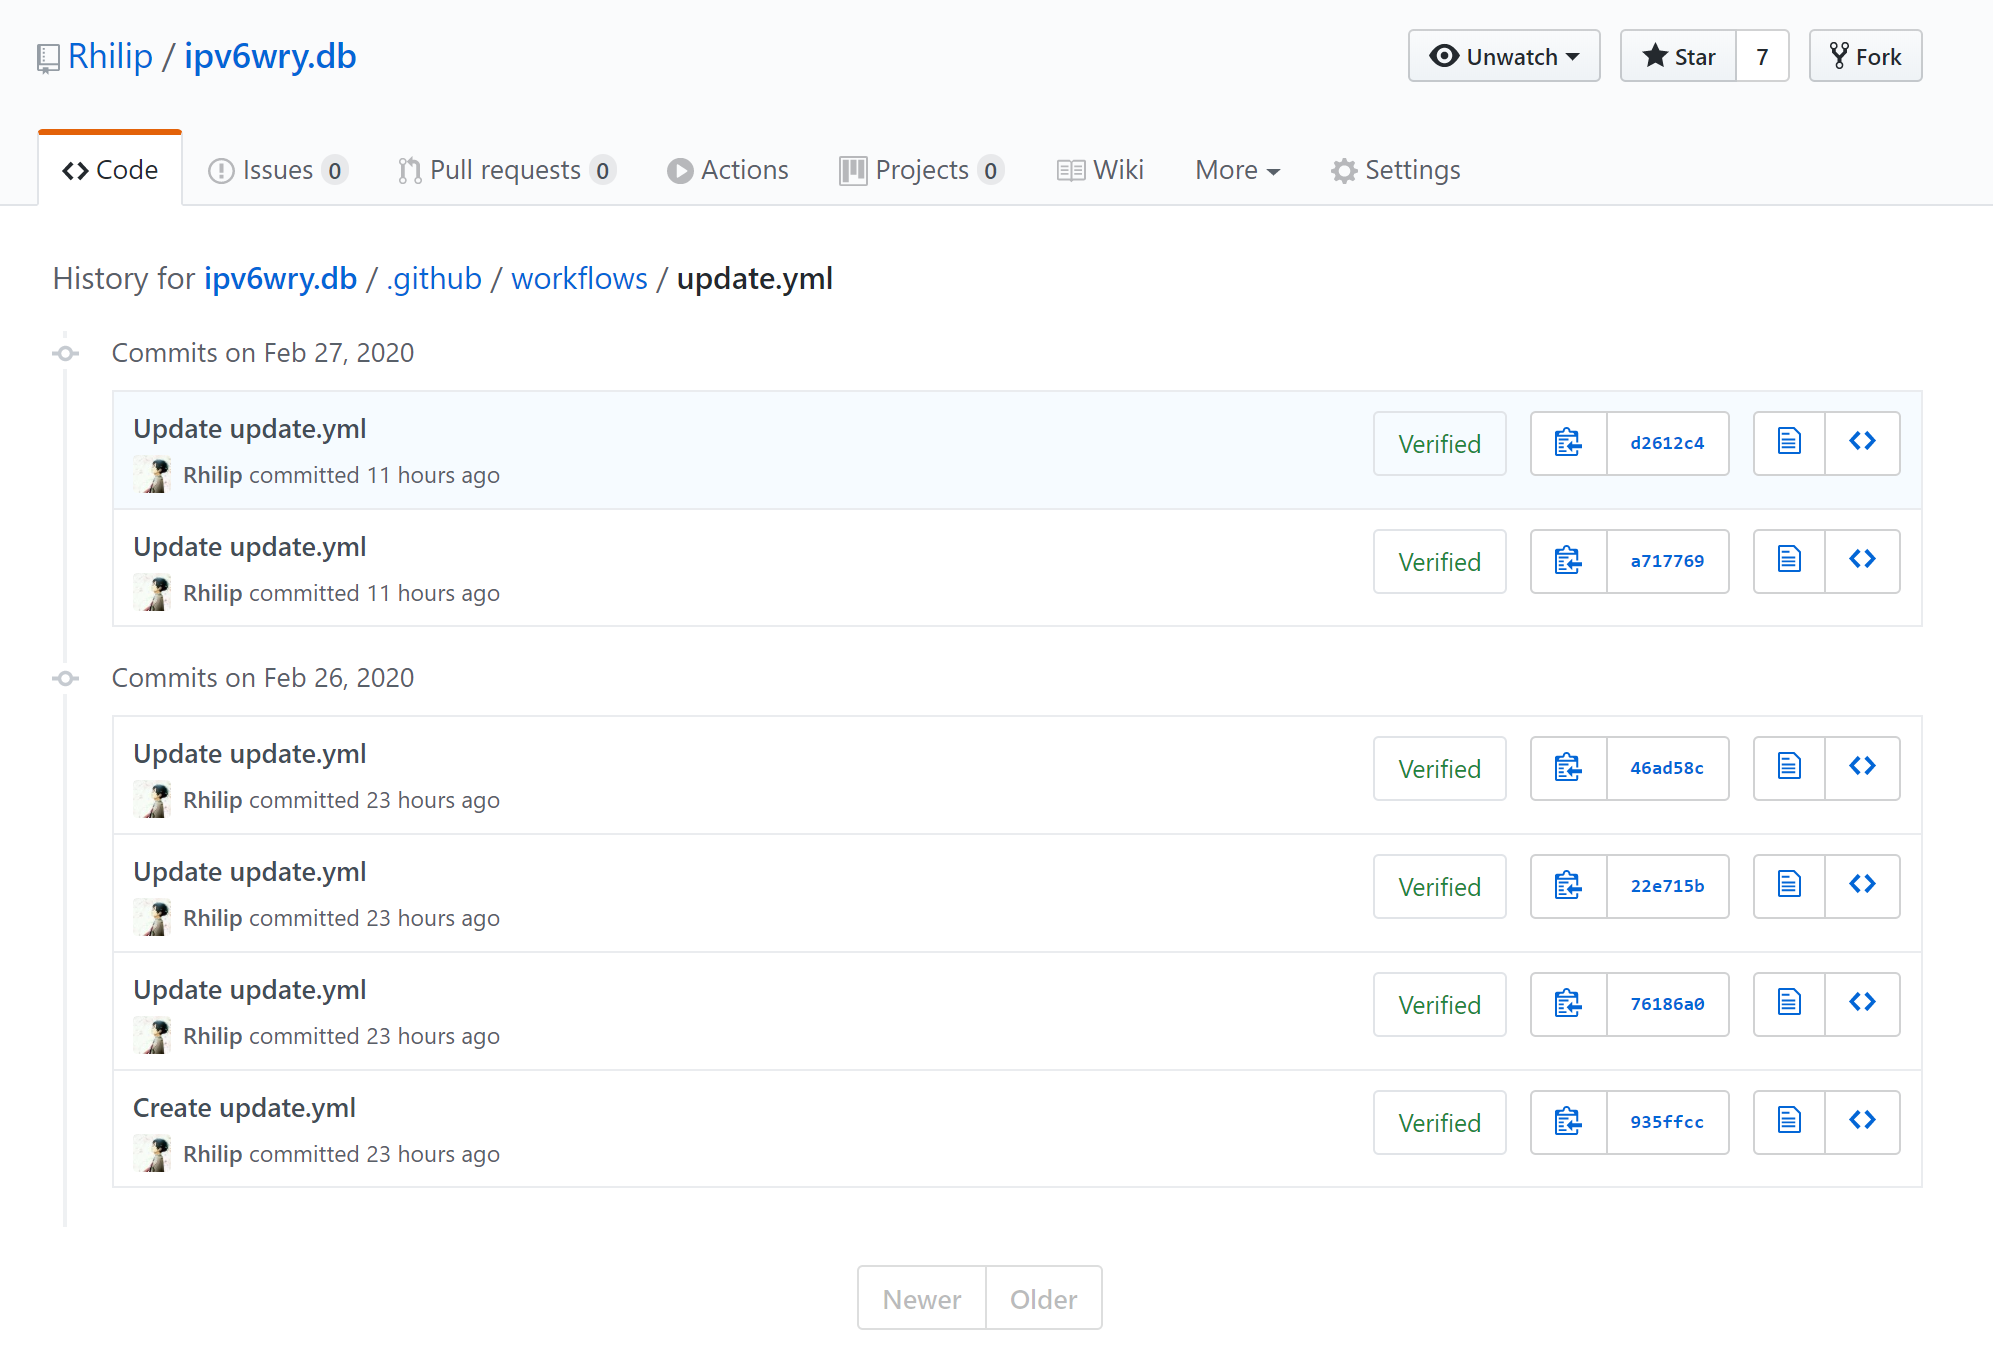Copy full SHA for commit a717769
This screenshot has height=1361, width=1993.
(x=1568, y=561)
